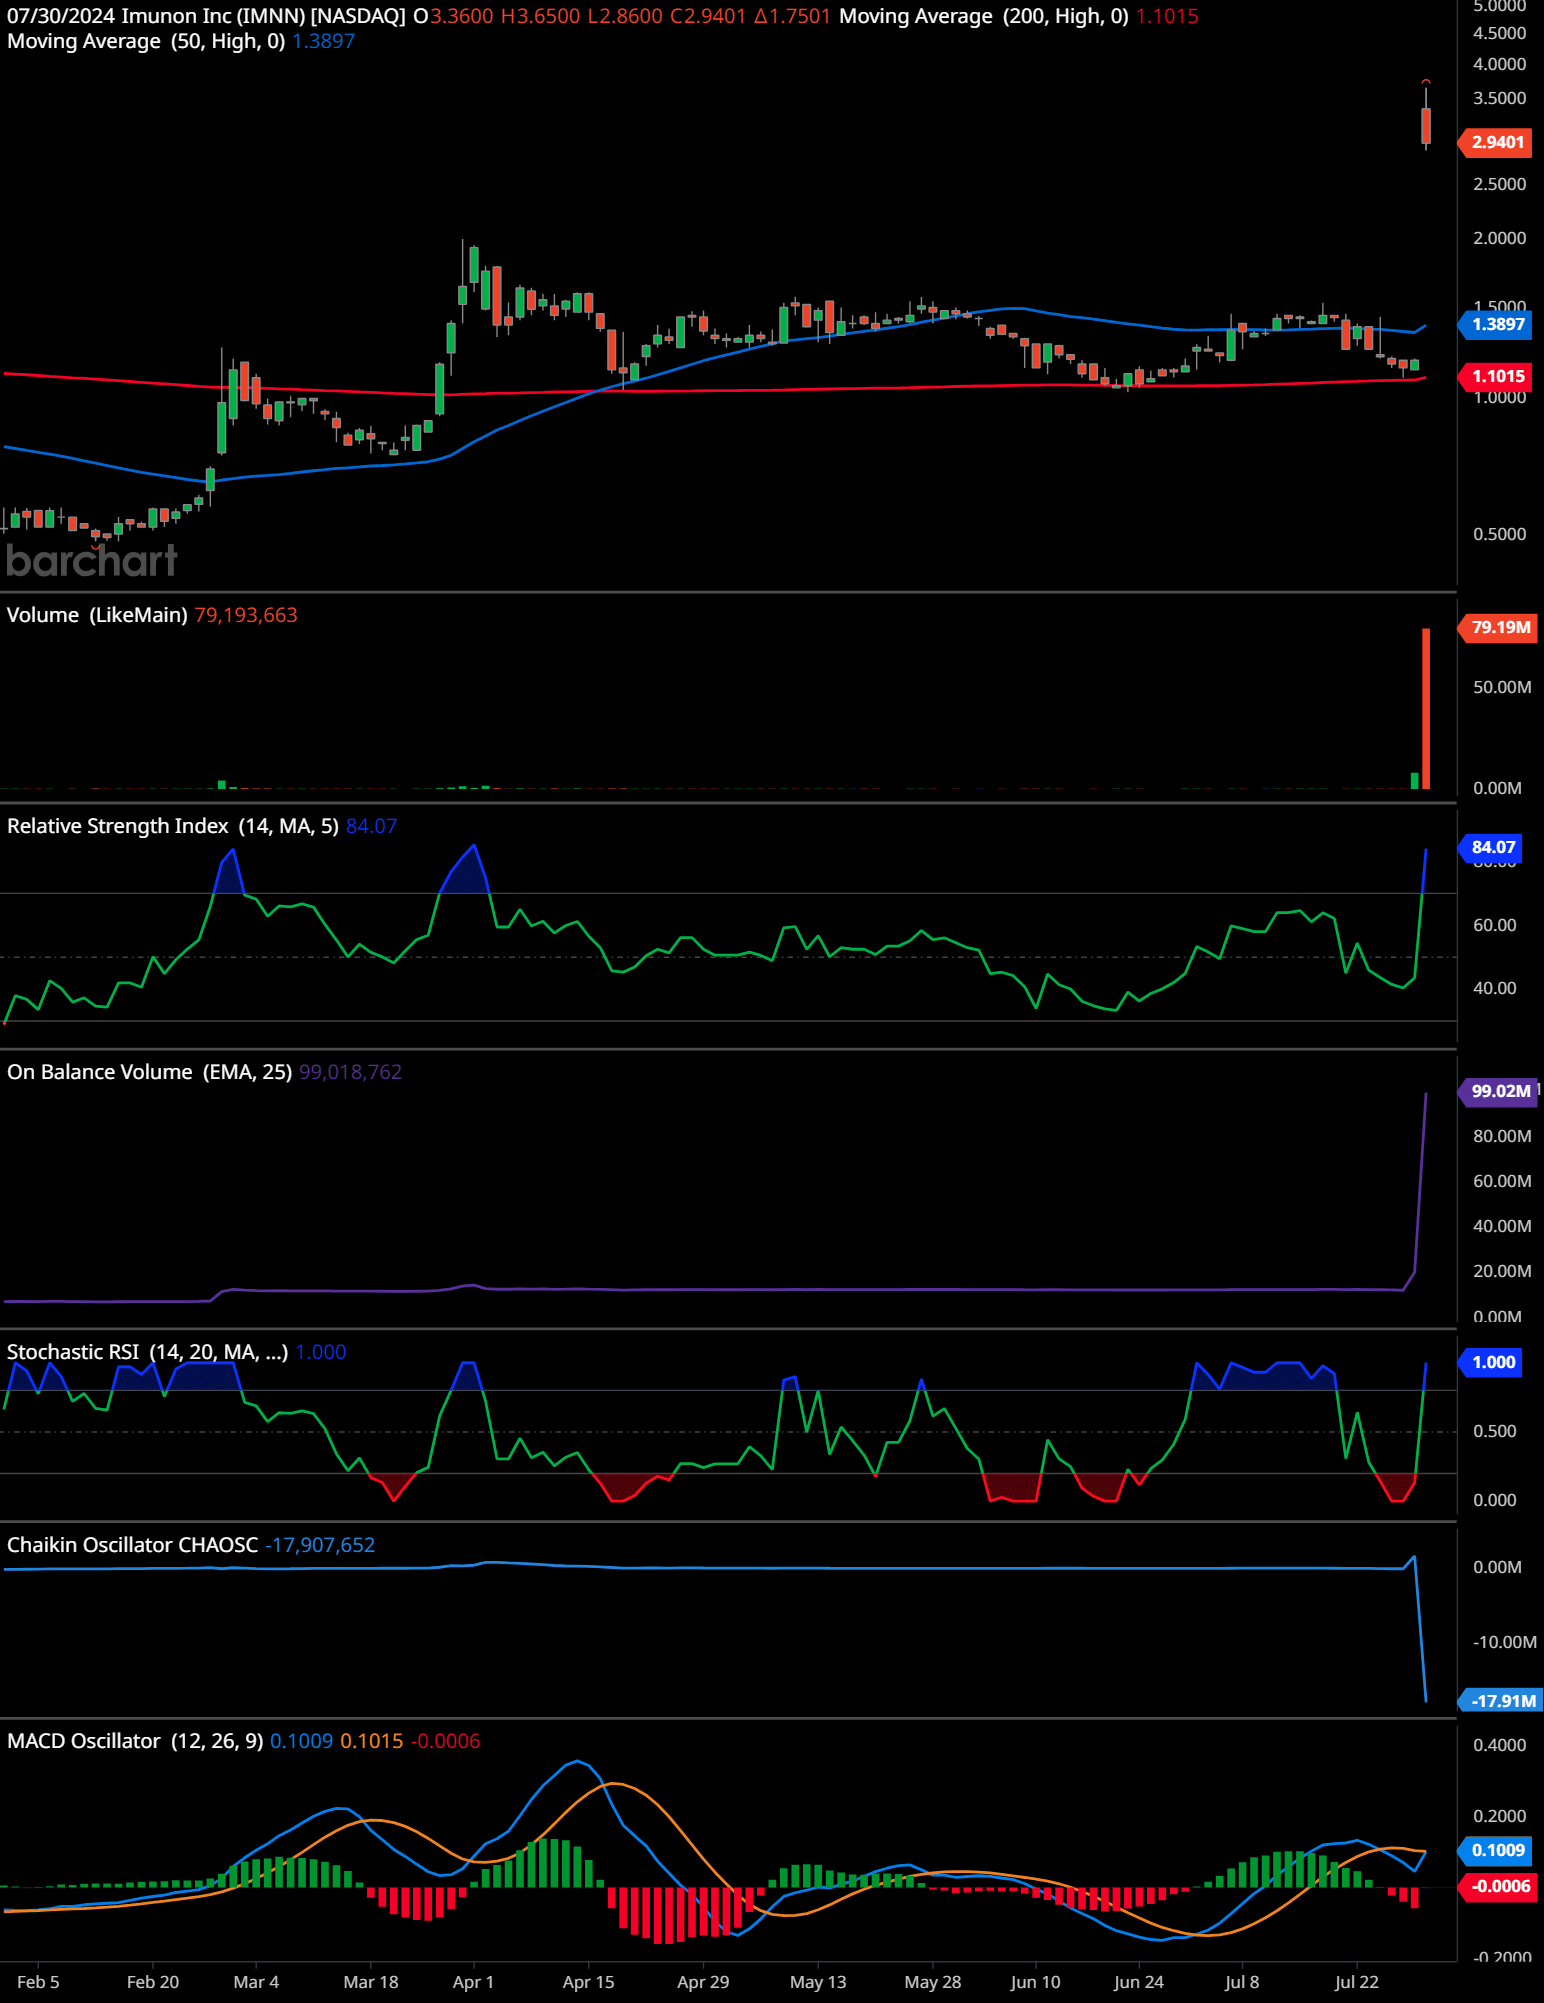
Task: Click the -17.91M Chaikin value tag
Action: tap(1501, 1700)
